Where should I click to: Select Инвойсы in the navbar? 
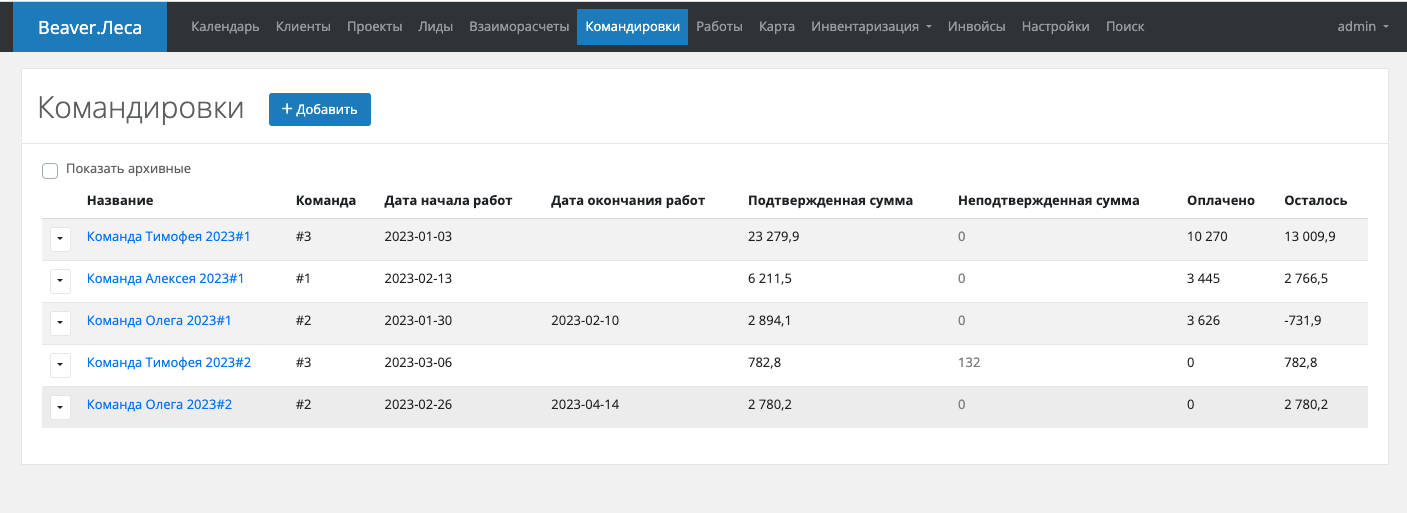click(x=976, y=27)
